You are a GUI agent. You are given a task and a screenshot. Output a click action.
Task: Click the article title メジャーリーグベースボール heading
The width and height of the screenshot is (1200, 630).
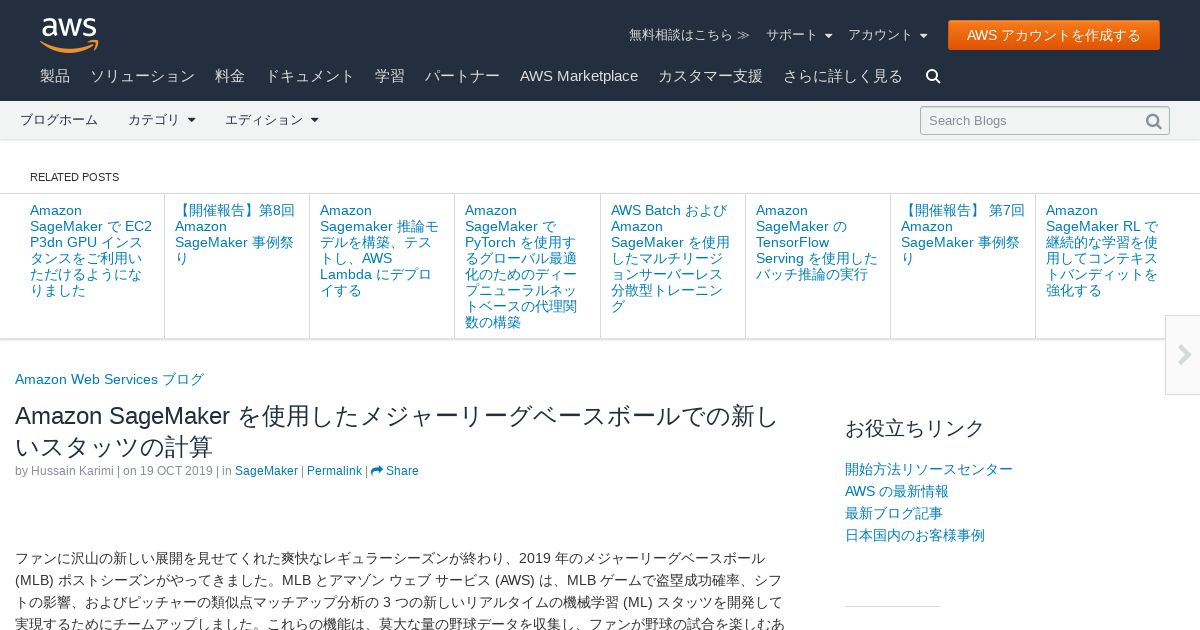point(396,431)
